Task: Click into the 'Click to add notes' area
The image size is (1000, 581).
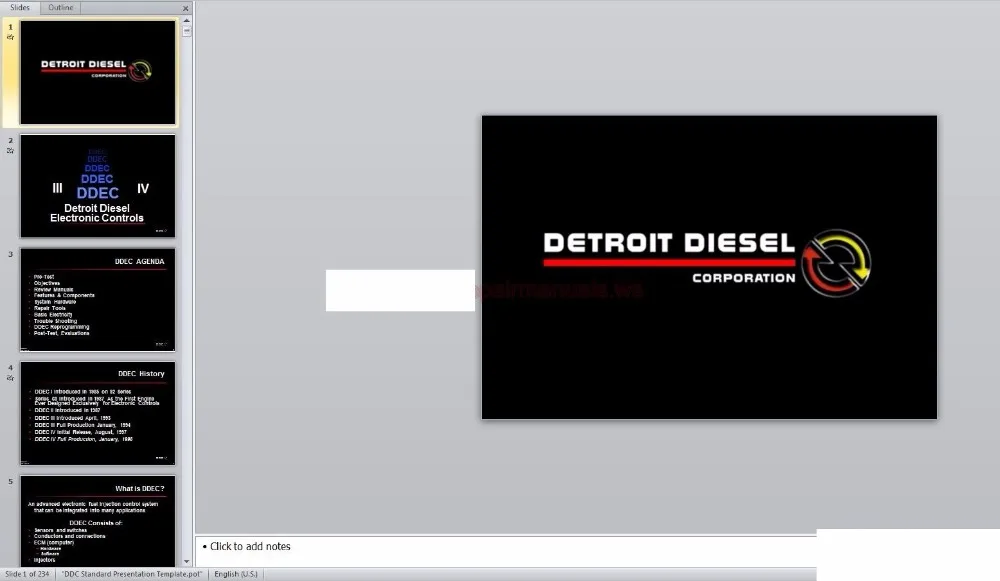Action: click(506, 550)
